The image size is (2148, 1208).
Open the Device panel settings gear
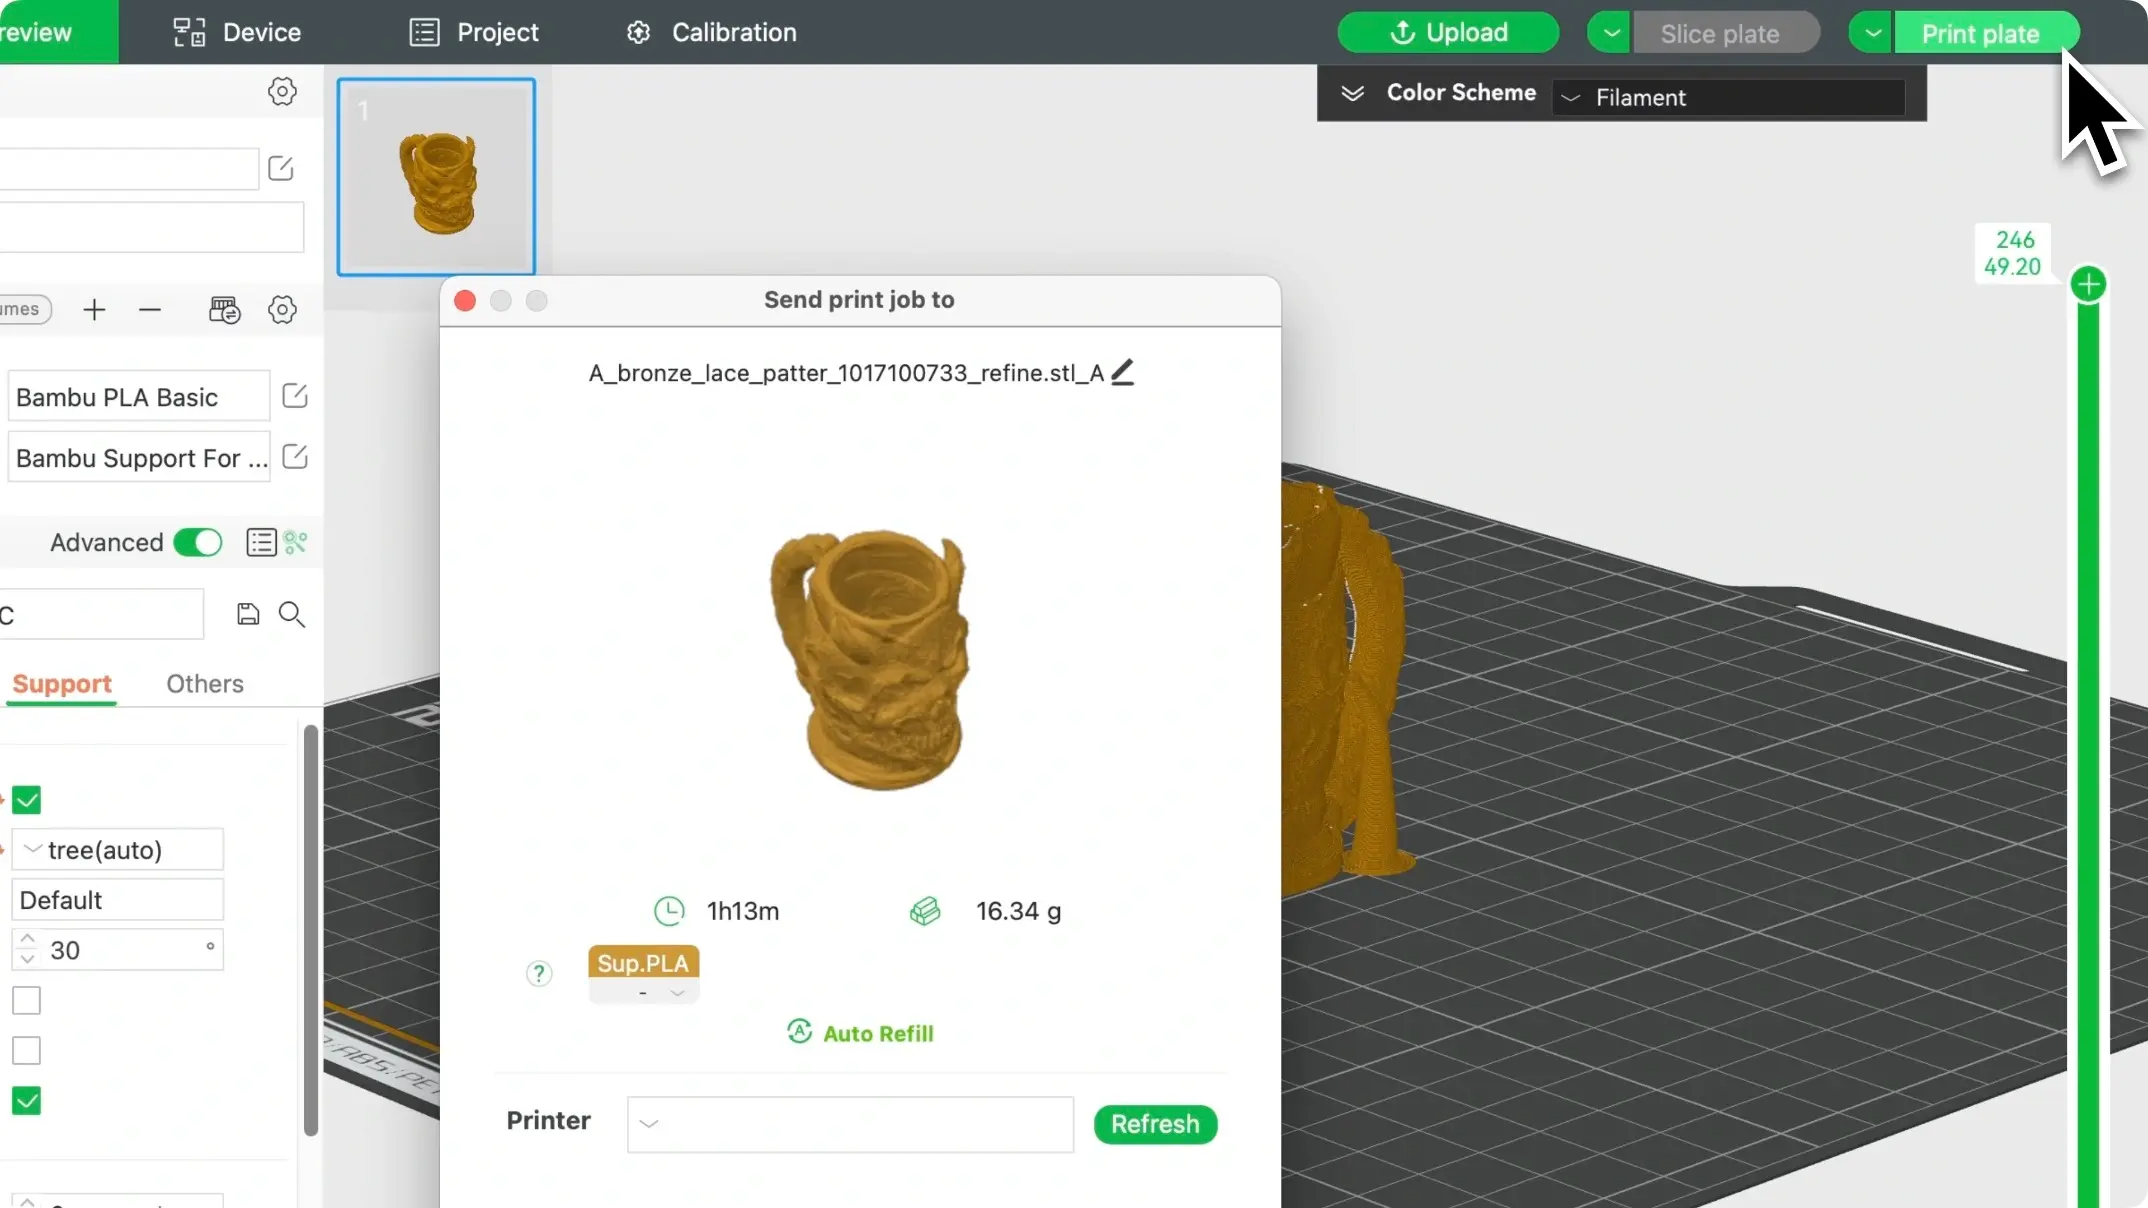click(282, 91)
